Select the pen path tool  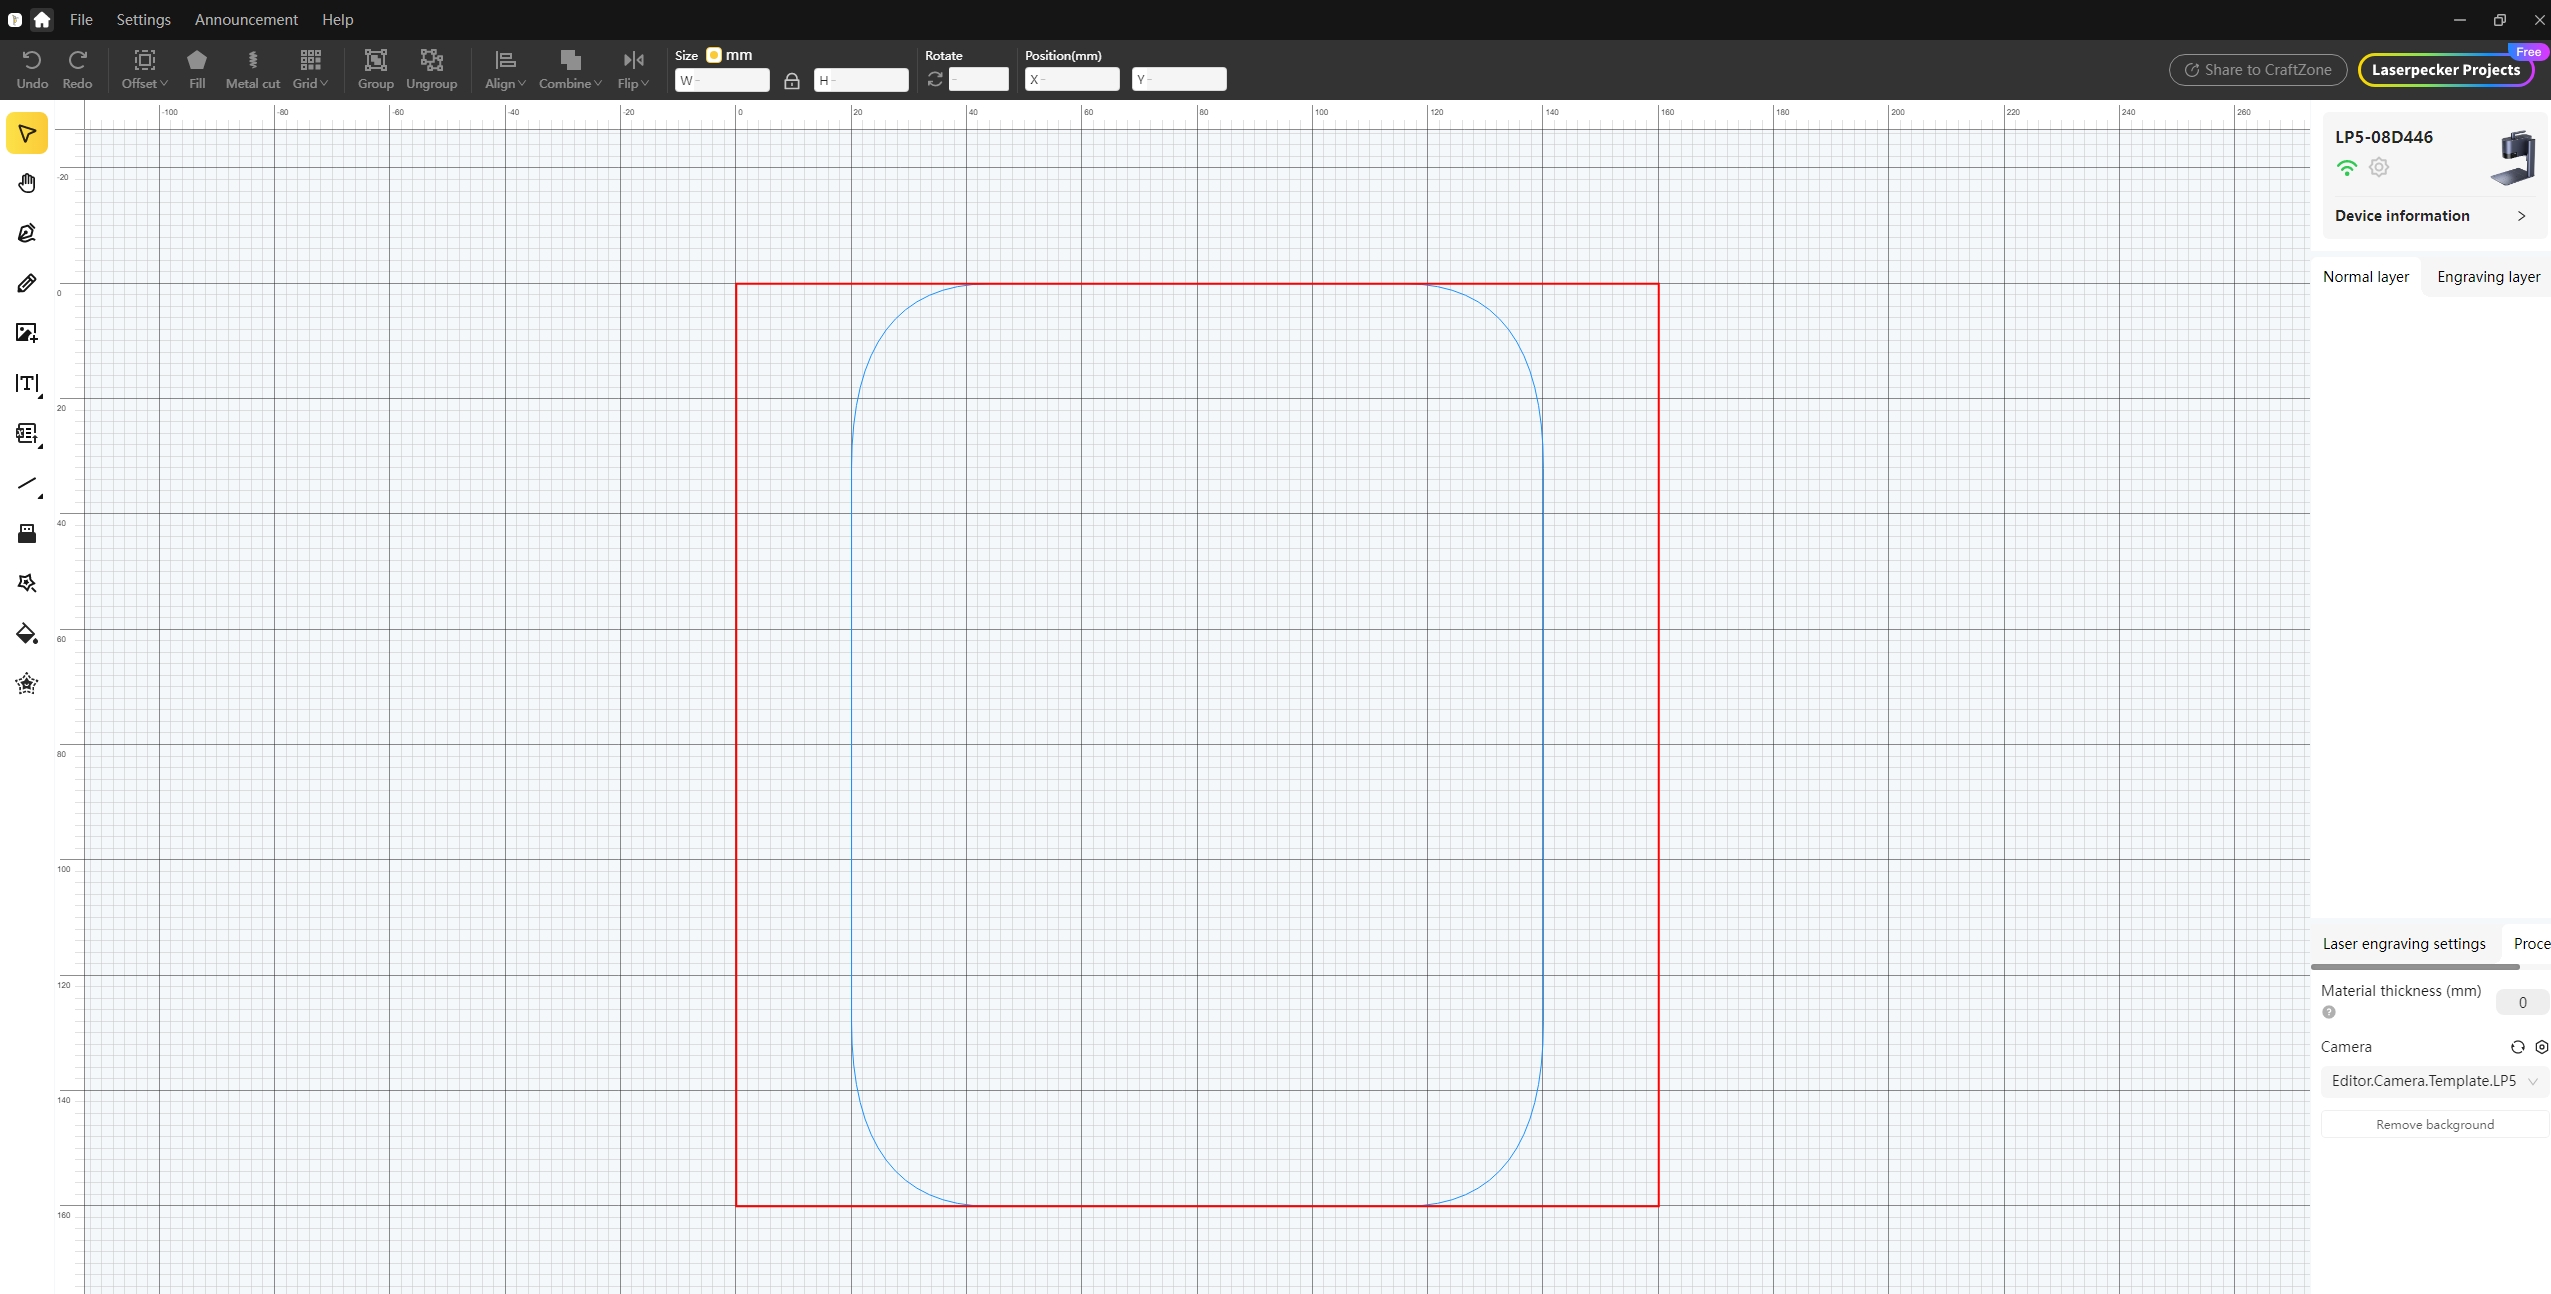(x=27, y=233)
